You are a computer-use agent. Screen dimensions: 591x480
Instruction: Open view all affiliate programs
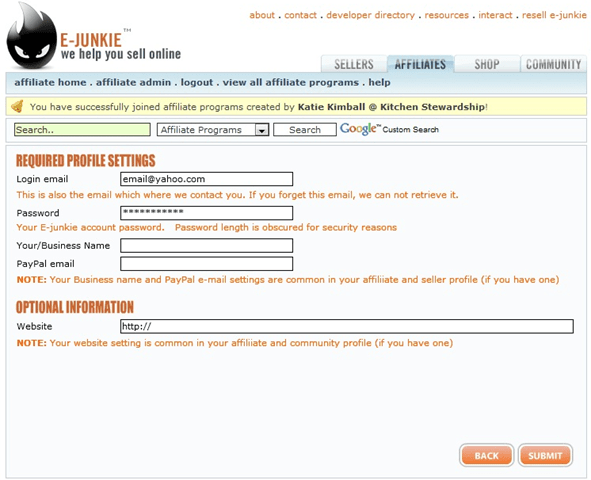[291, 82]
